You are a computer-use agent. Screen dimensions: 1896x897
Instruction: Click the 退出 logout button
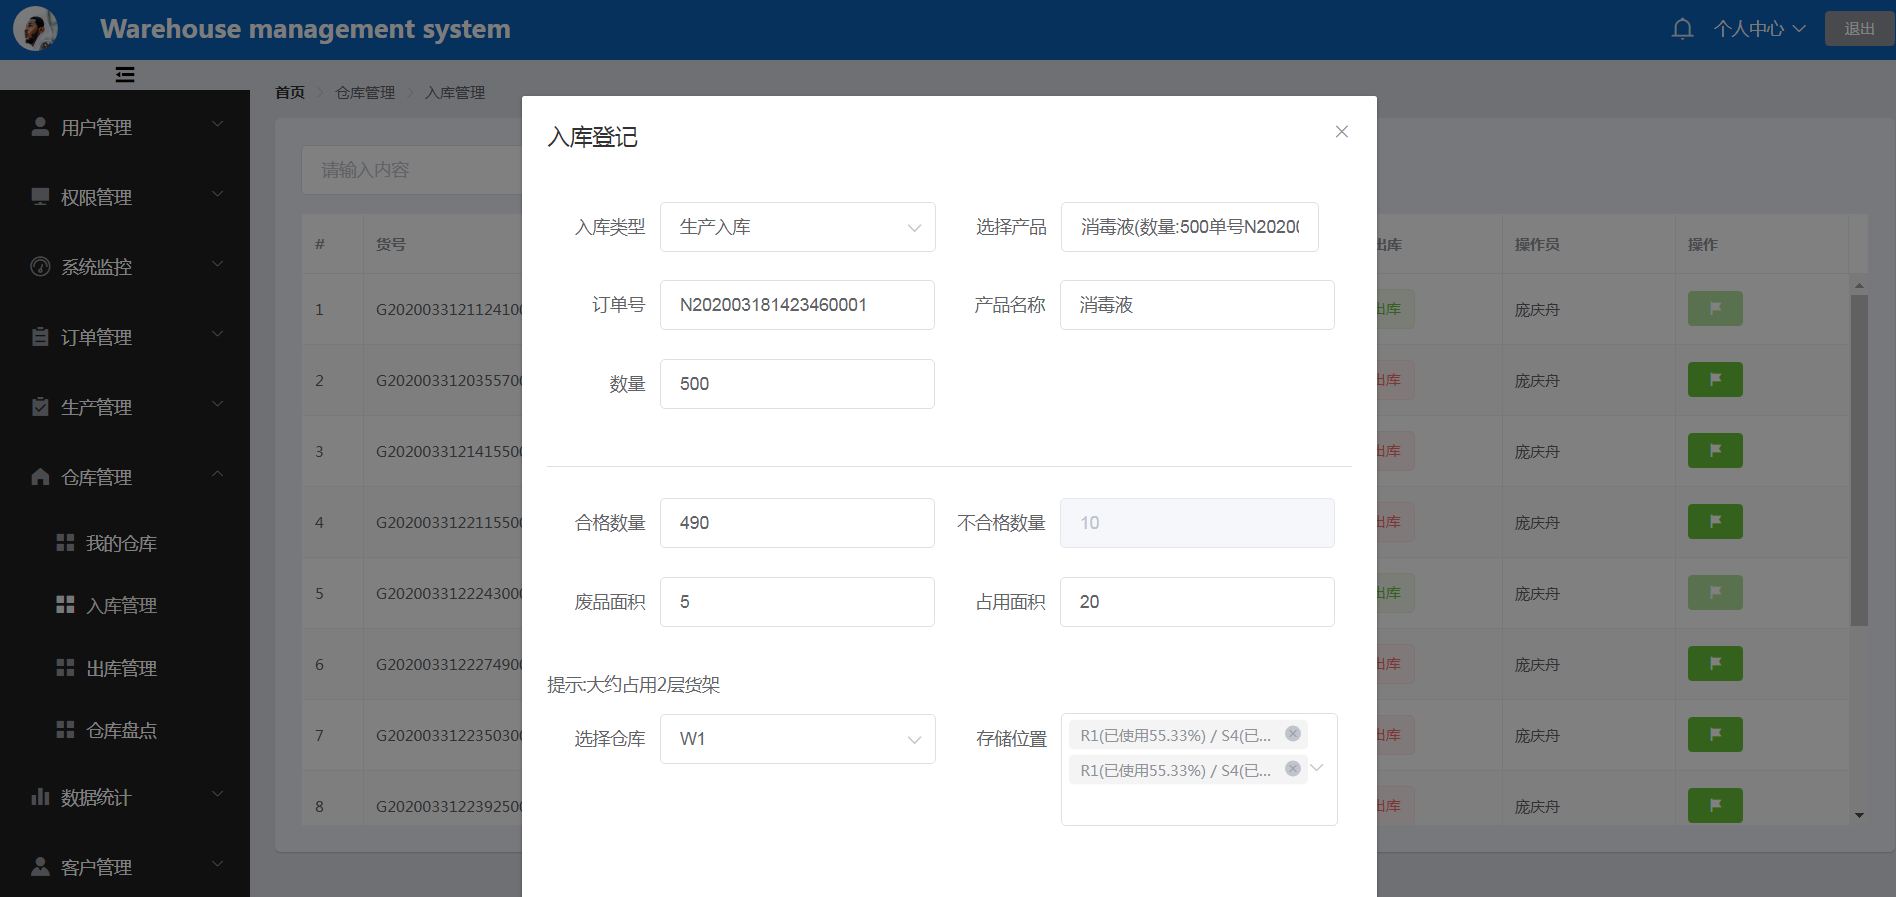pos(1859,29)
